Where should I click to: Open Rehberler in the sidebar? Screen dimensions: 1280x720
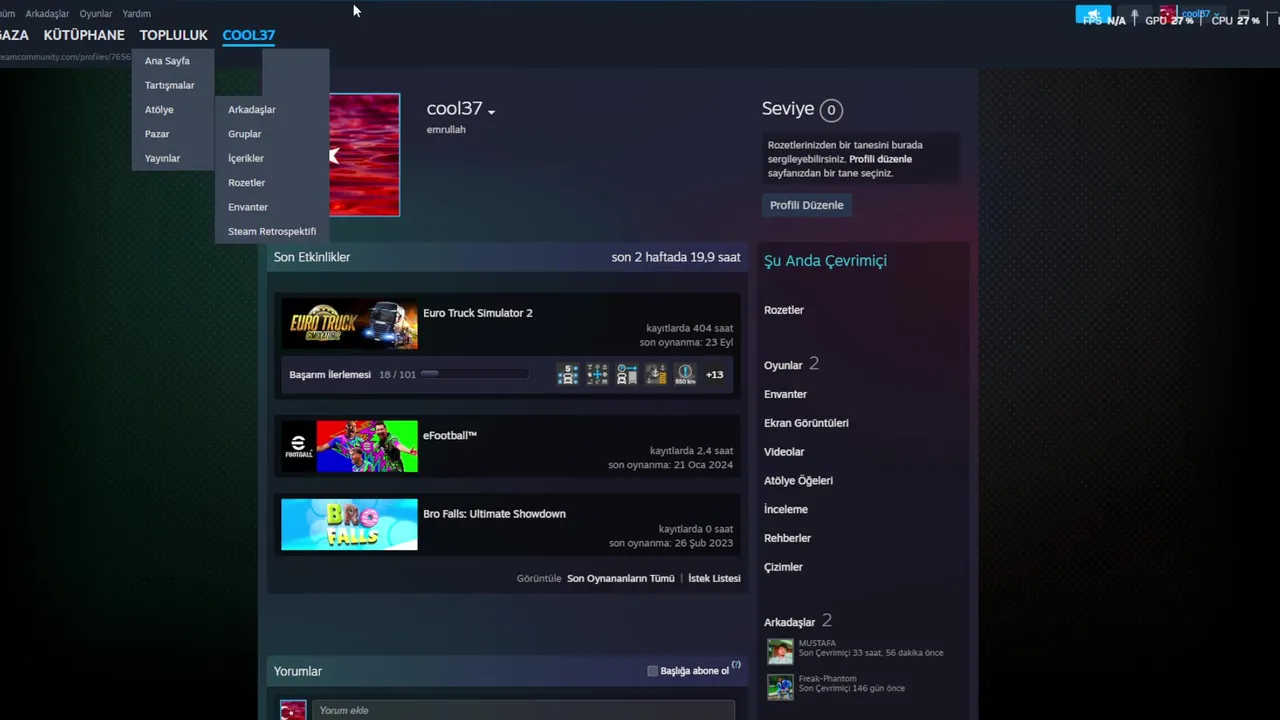pyautogui.click(x=787, y=538)
